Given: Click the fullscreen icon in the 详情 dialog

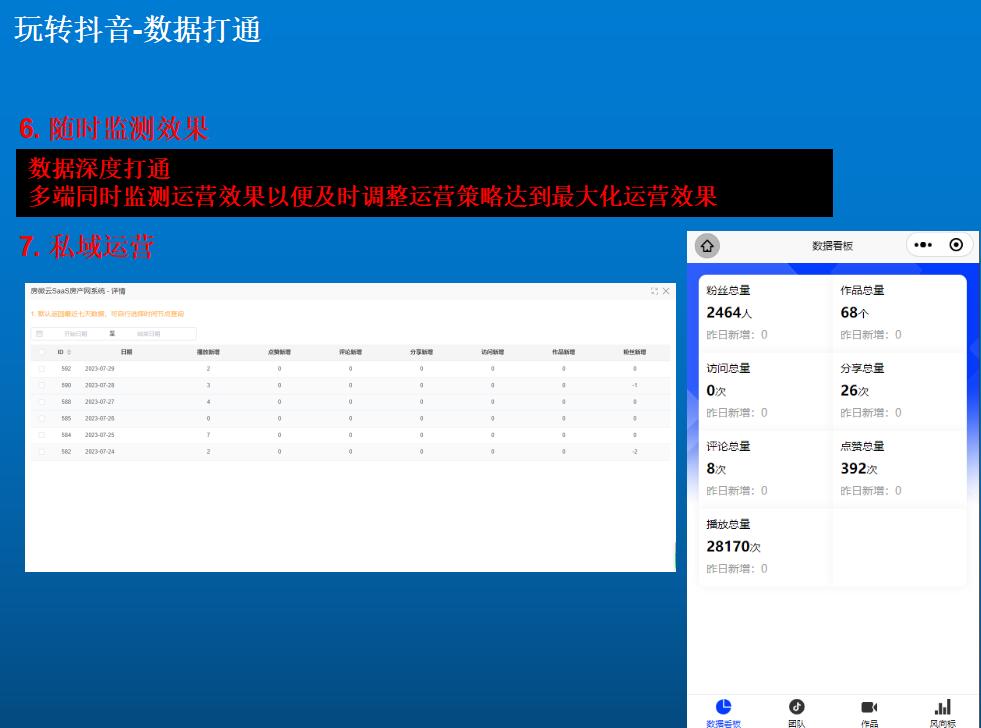Looking at the screenshot, I should coord(654,291).
